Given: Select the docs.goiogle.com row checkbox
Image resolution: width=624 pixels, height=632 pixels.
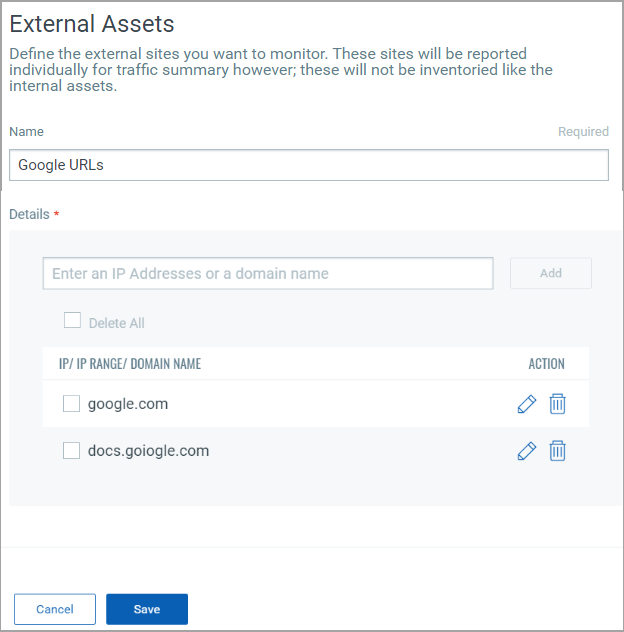Looking at the screenshot, I should [x=71, y=450].
